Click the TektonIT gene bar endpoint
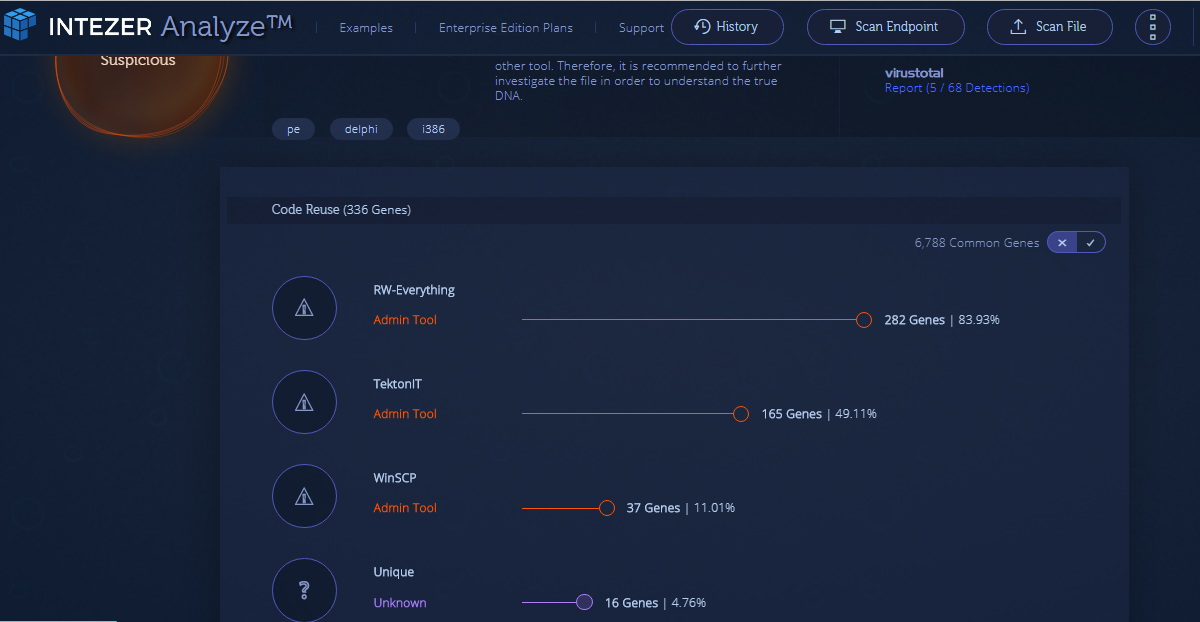The image size is (1200, 622). coord(741,414)
